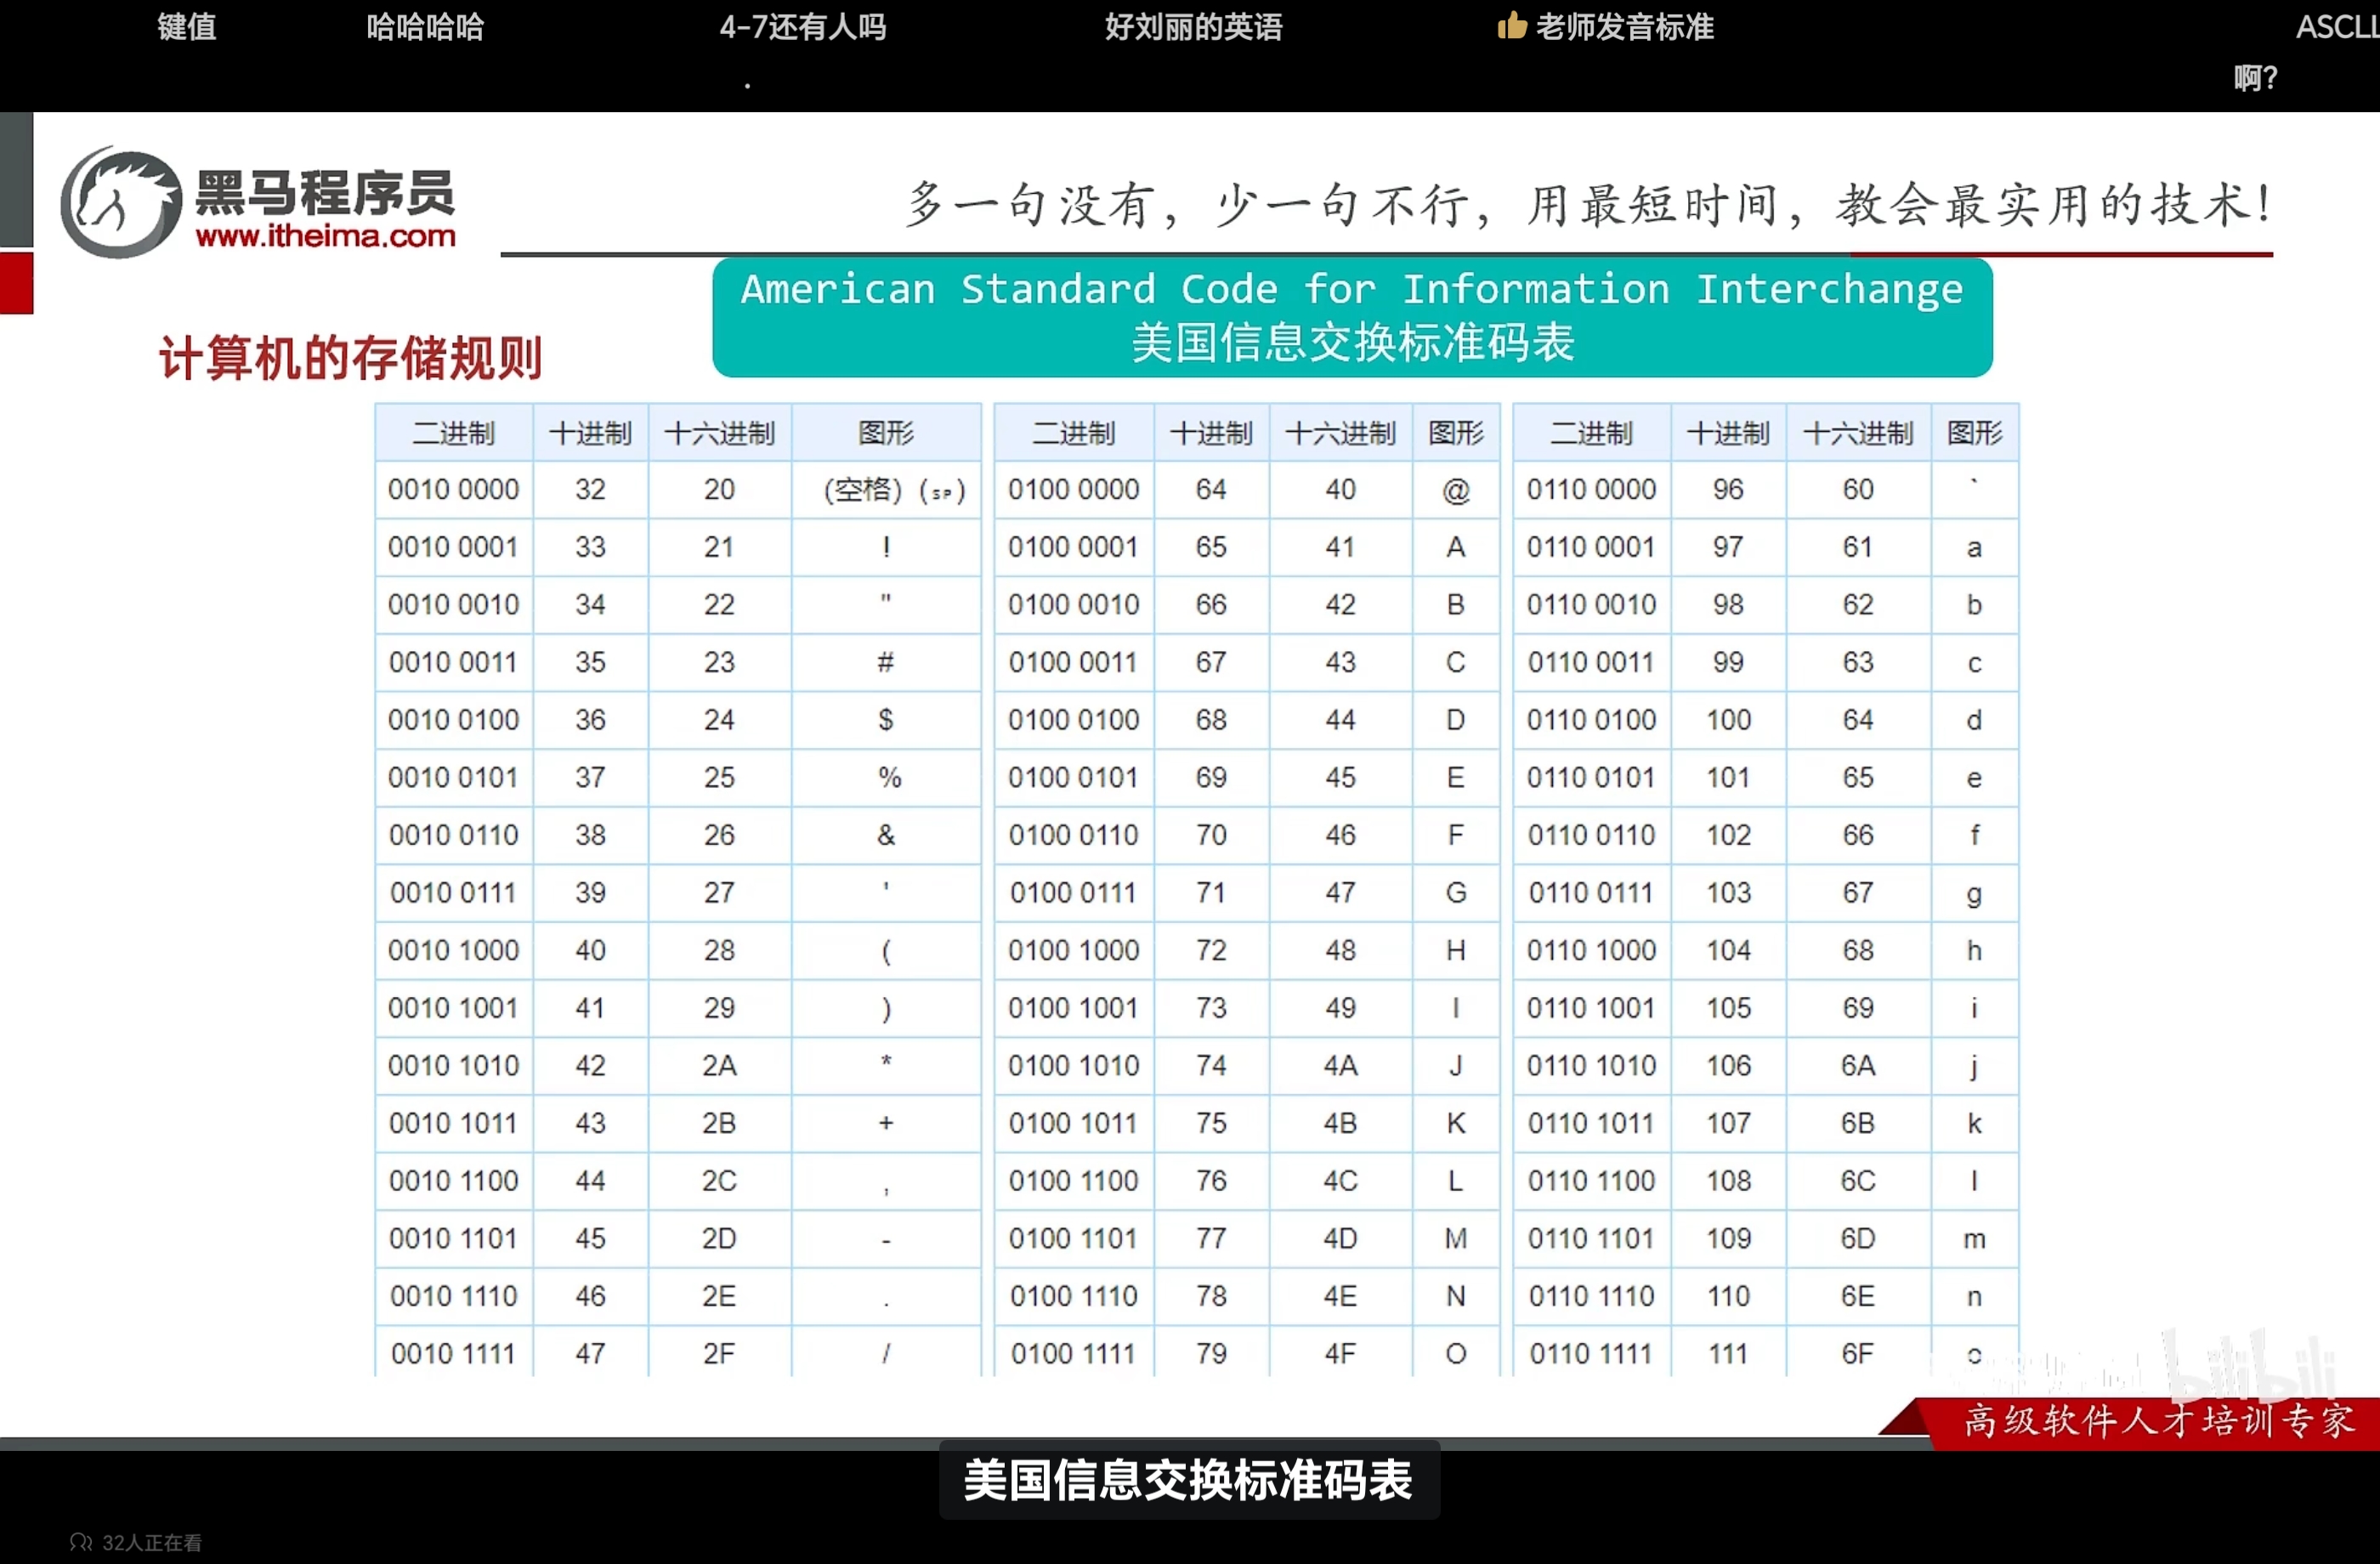Viewport: 2380px width, 1564px height.
Task: Click the 键值 danmaku comment
Action: [x=187, y=27]
